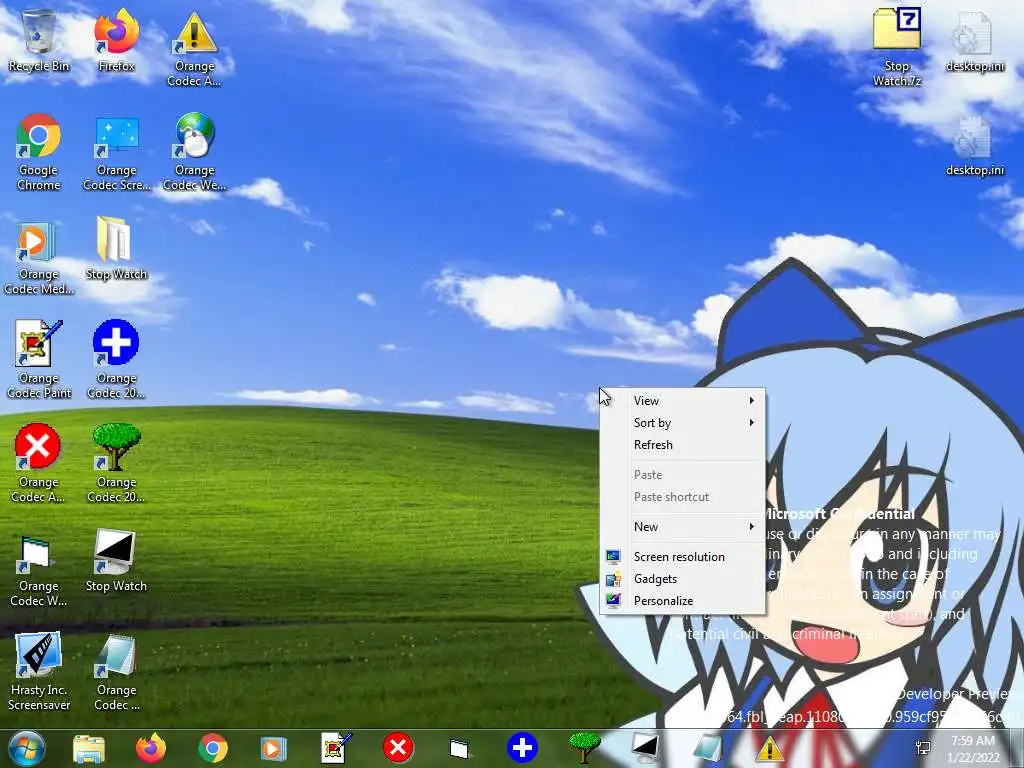Screen dimensions: 1024x768
Task: Choose Personalize from the context menu
Action: coord(682,601)
